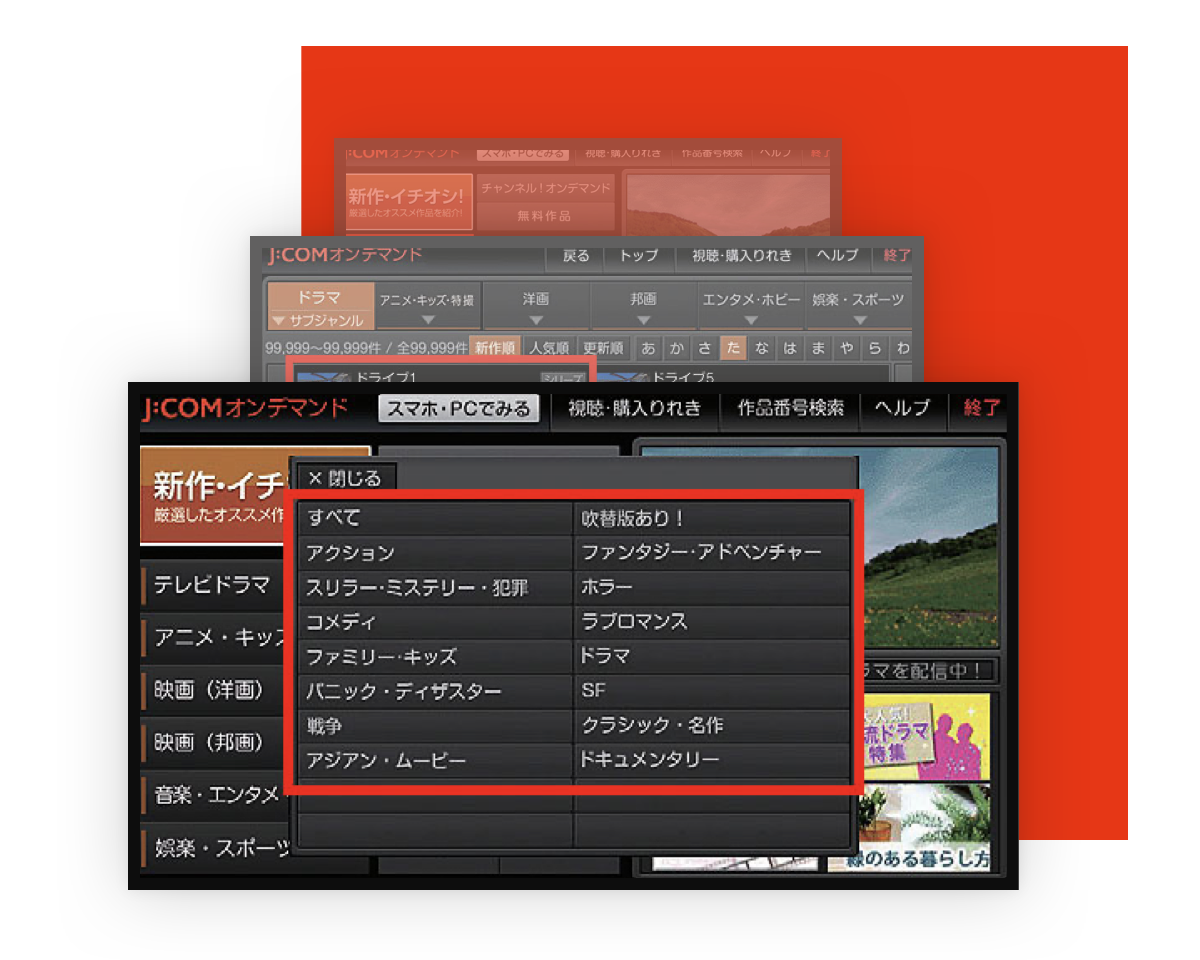Filter by kana た
This screenshot has width=1200, height=960.
(x=733, y=349)
